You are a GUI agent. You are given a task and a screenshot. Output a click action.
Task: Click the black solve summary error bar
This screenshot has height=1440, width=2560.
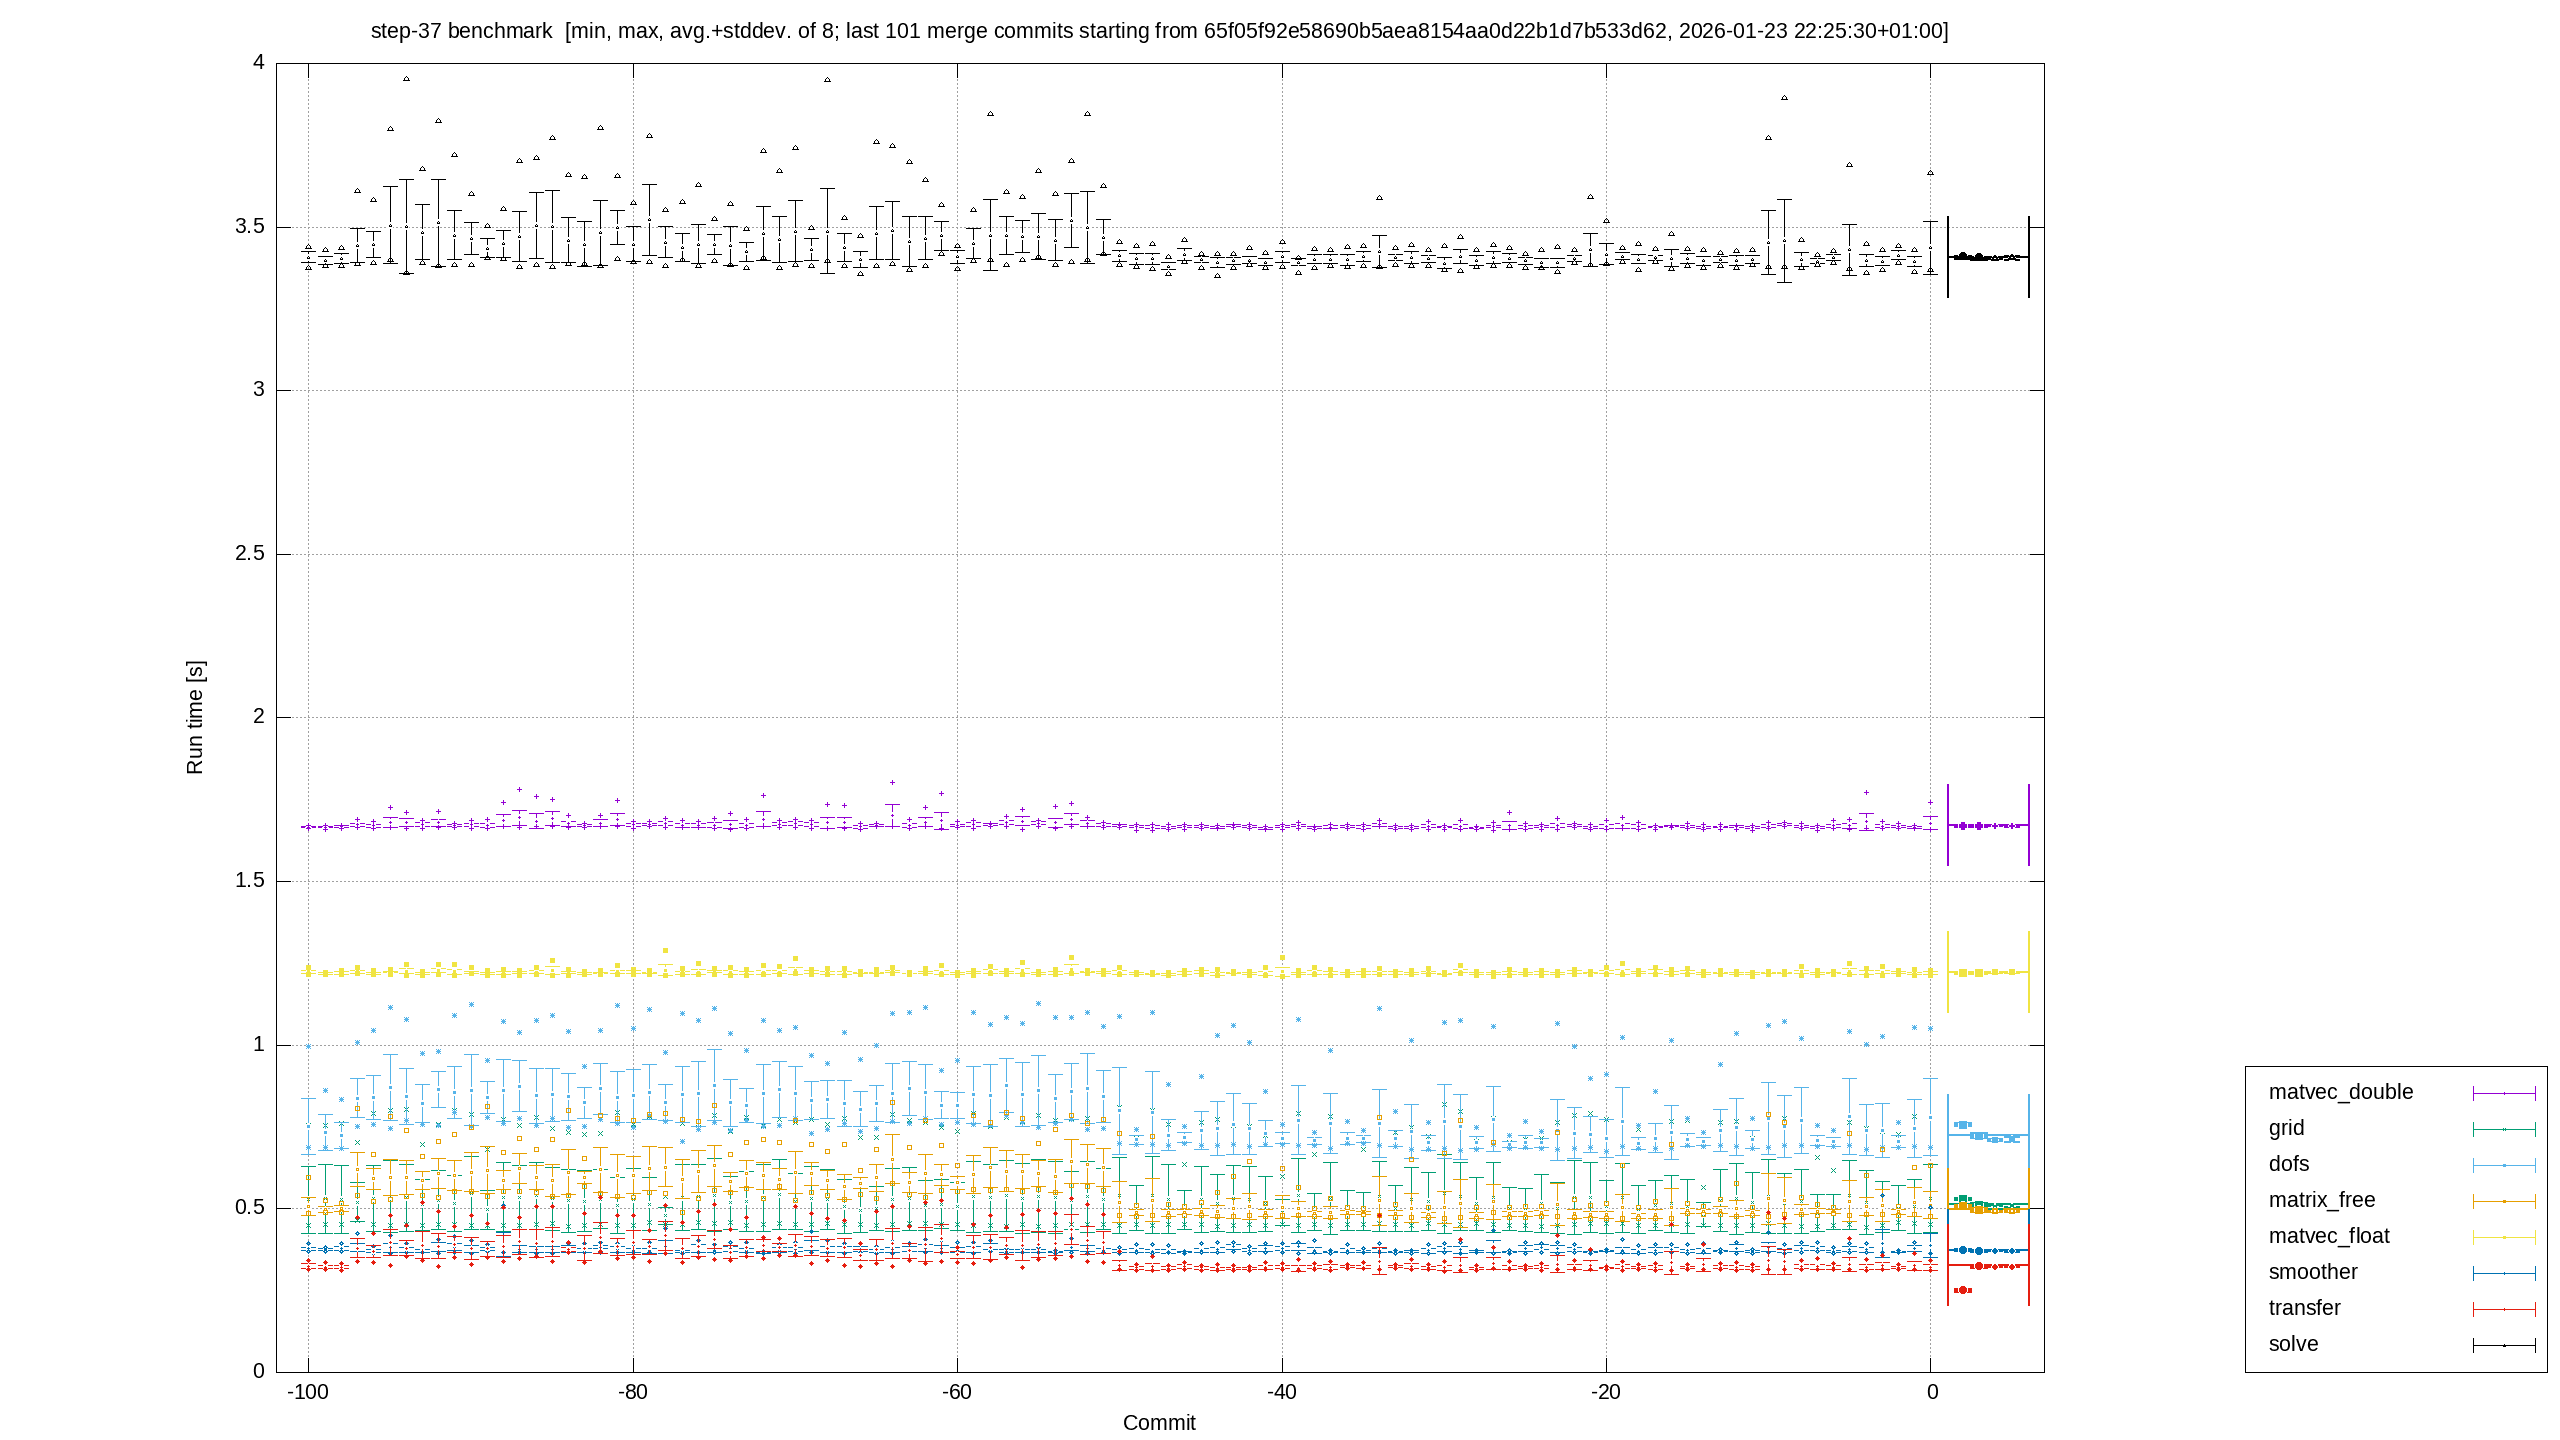click(x=1988, y=257)
